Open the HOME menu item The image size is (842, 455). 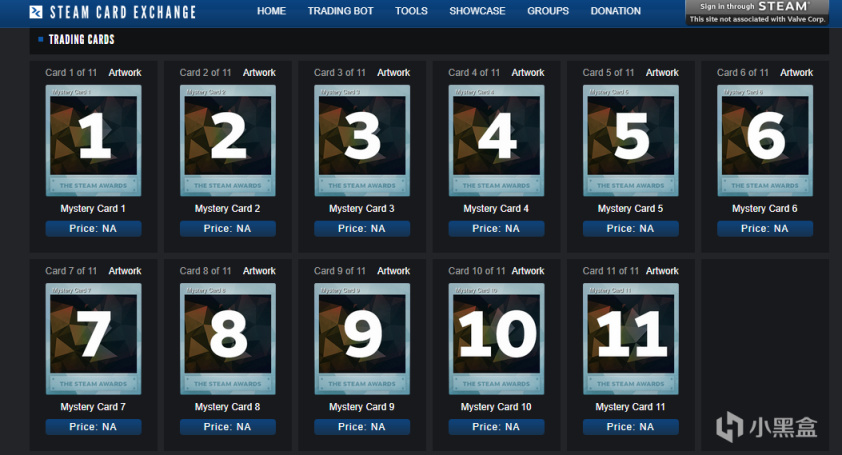click(271, 11)
